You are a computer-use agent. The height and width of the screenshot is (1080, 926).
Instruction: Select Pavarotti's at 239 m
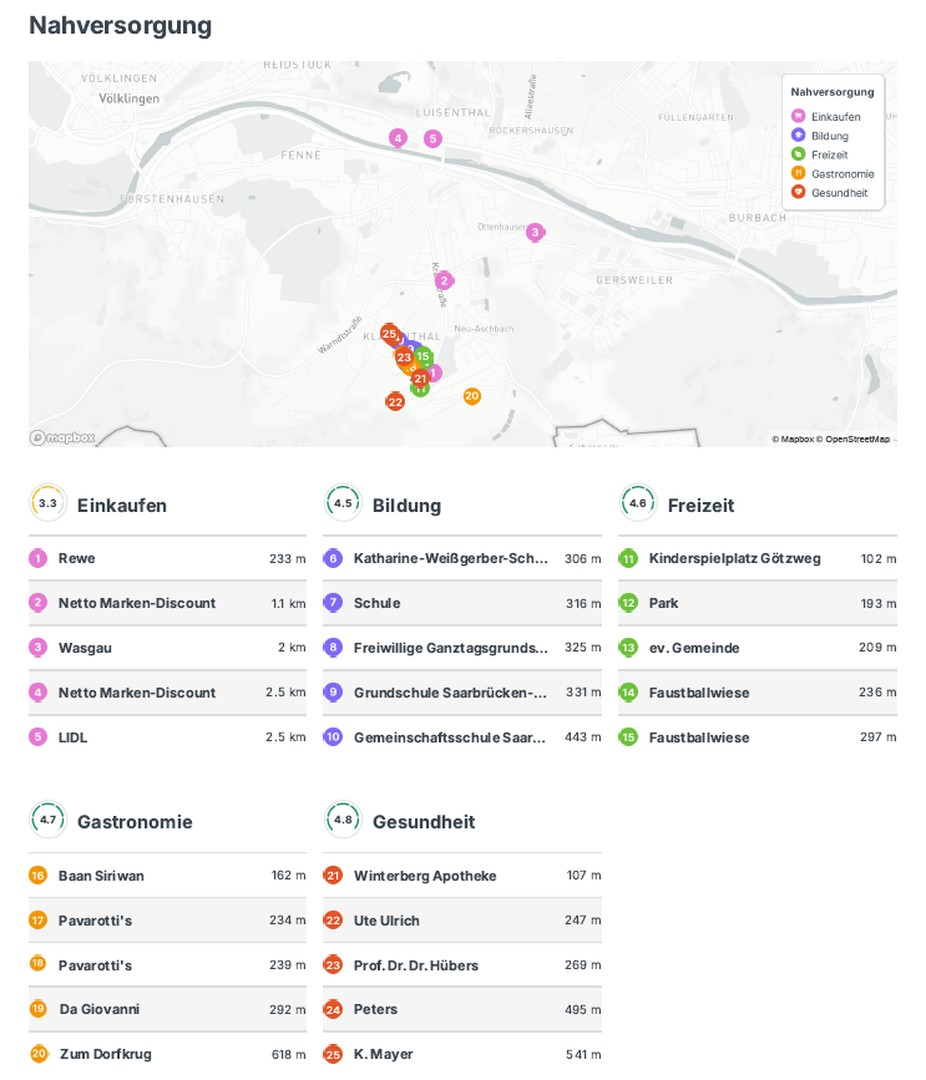[x=167, y=965]
